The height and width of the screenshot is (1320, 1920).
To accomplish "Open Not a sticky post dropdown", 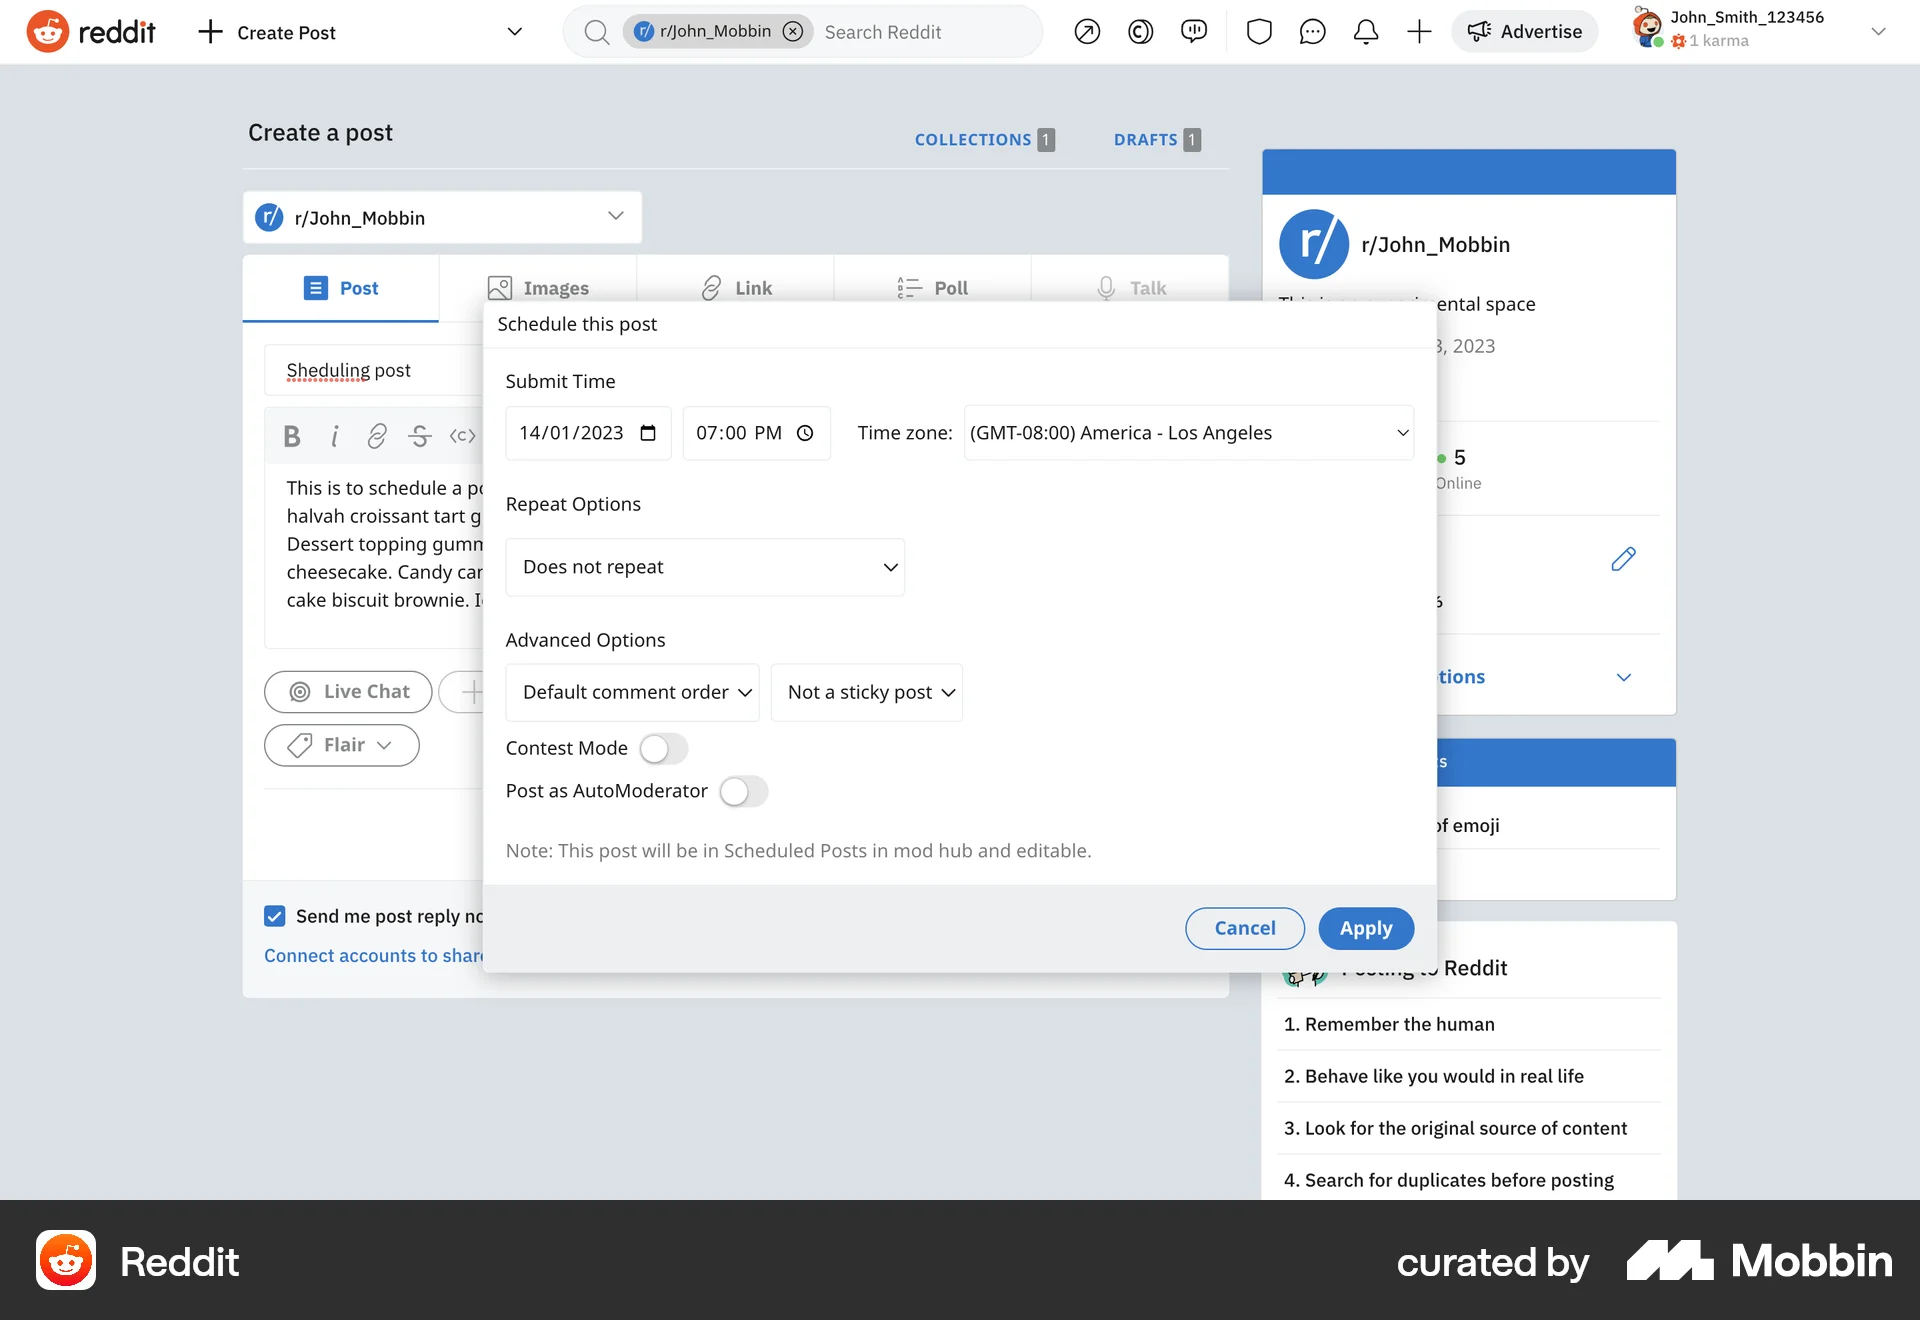I will coord(866,692).
